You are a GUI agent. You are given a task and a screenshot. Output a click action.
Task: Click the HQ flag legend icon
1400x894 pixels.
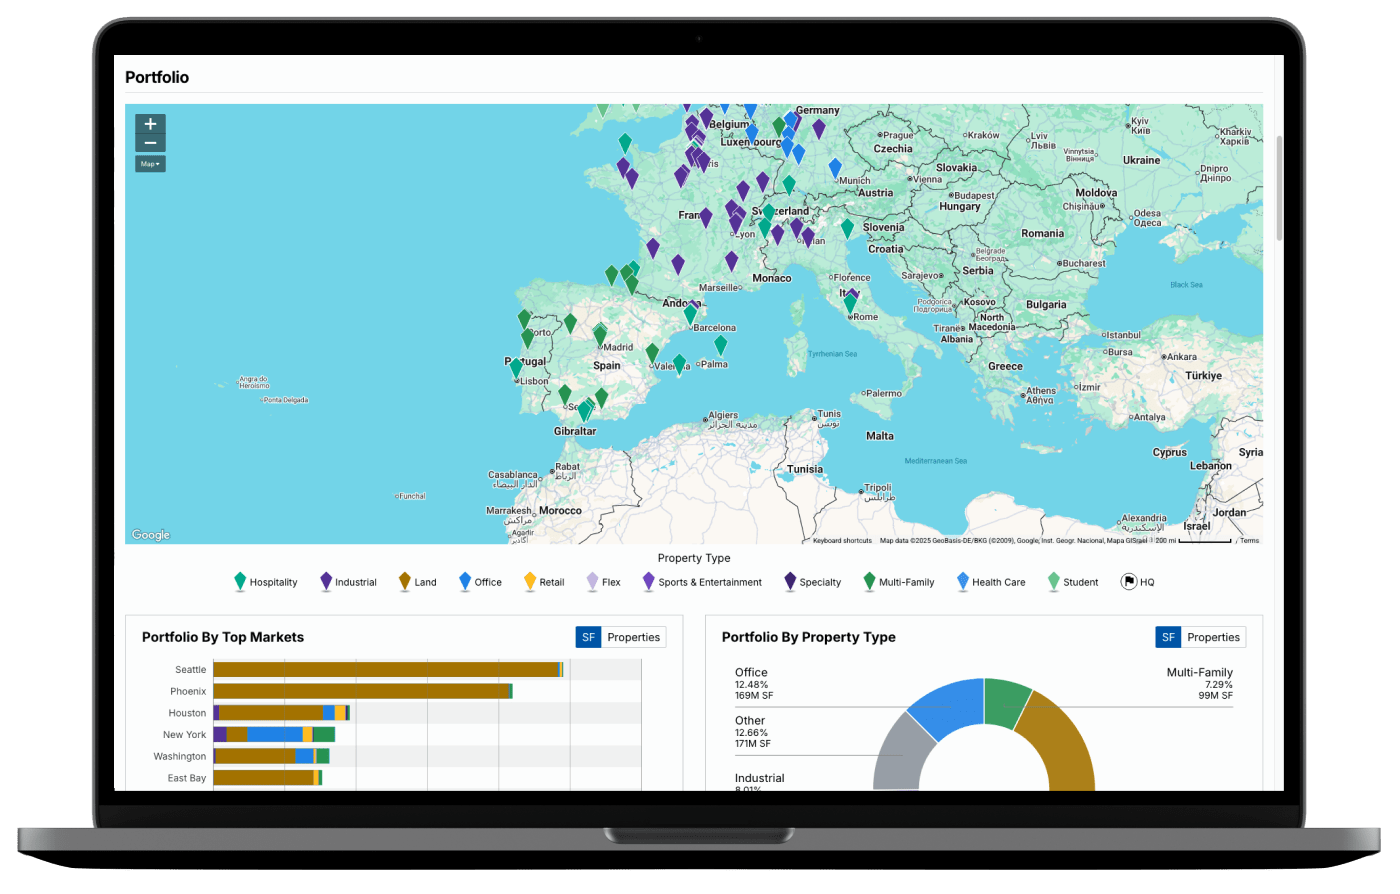pyautogui.click(x=1128, y=581)
